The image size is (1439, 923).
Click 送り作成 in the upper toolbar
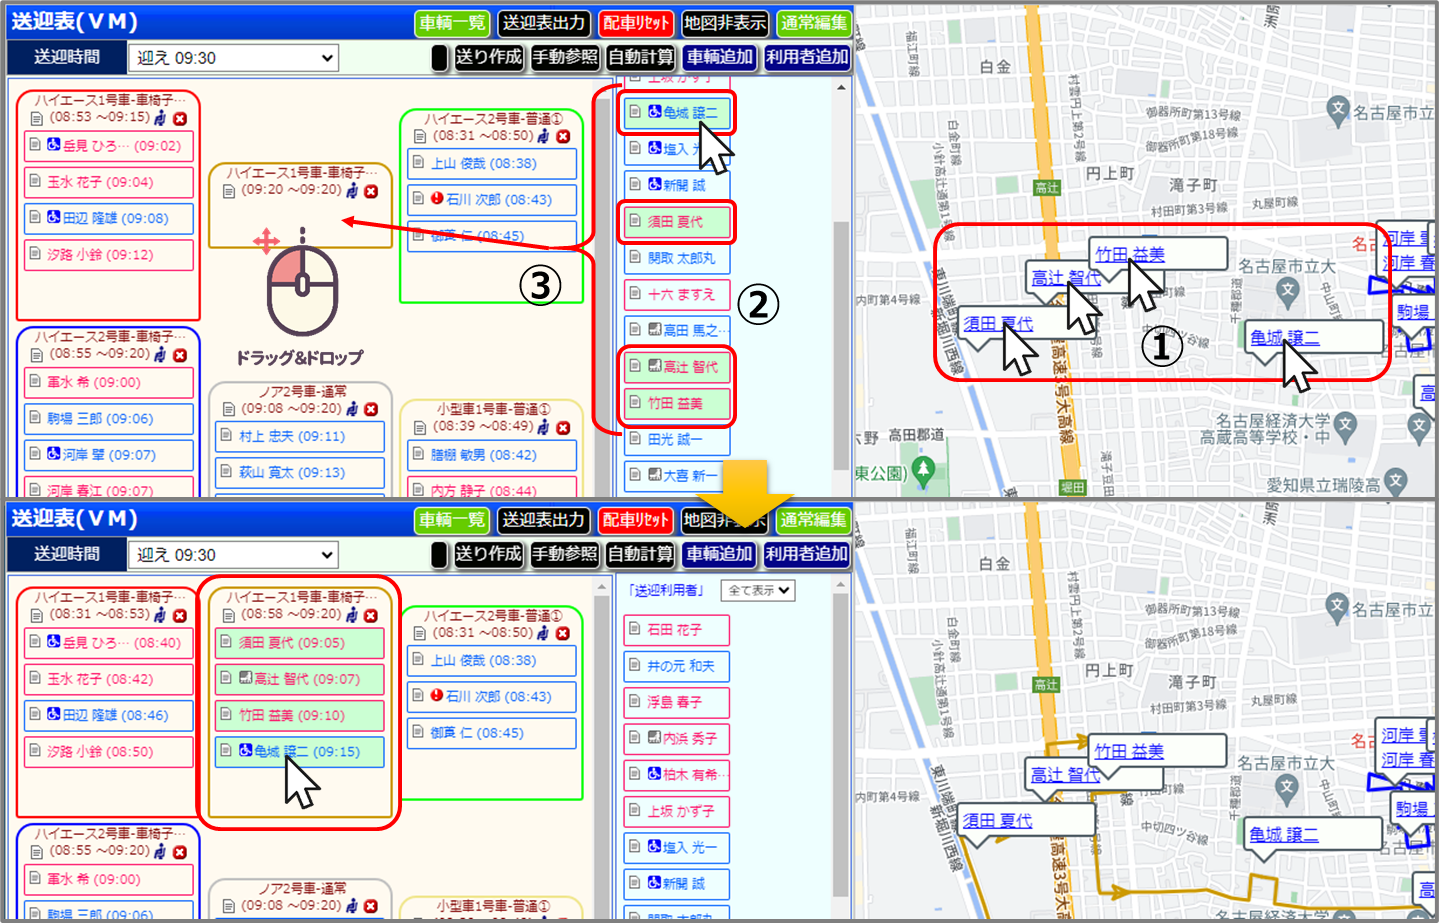pos(488,57)
